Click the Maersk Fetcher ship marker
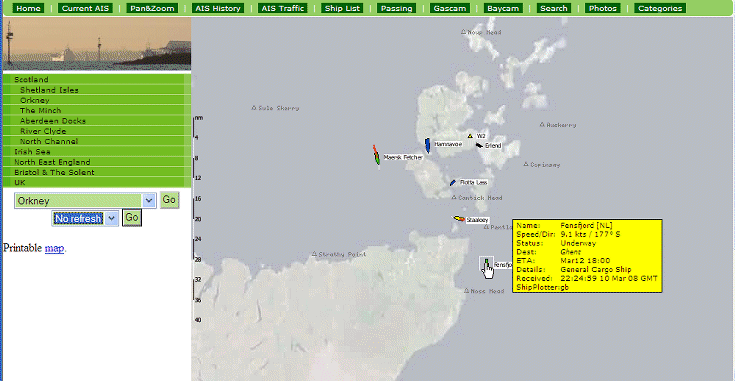The height and width of the screenshot is (381, 735). 376,155
